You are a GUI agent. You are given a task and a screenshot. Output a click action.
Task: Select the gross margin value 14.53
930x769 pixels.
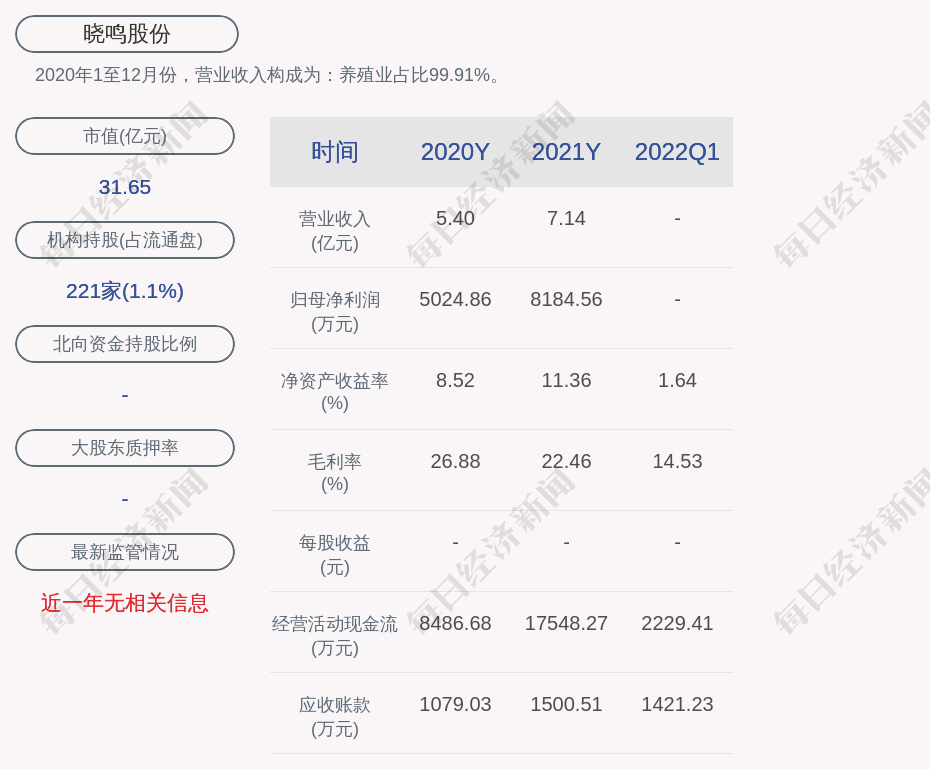pyautogui.click(x=677, y=461)
